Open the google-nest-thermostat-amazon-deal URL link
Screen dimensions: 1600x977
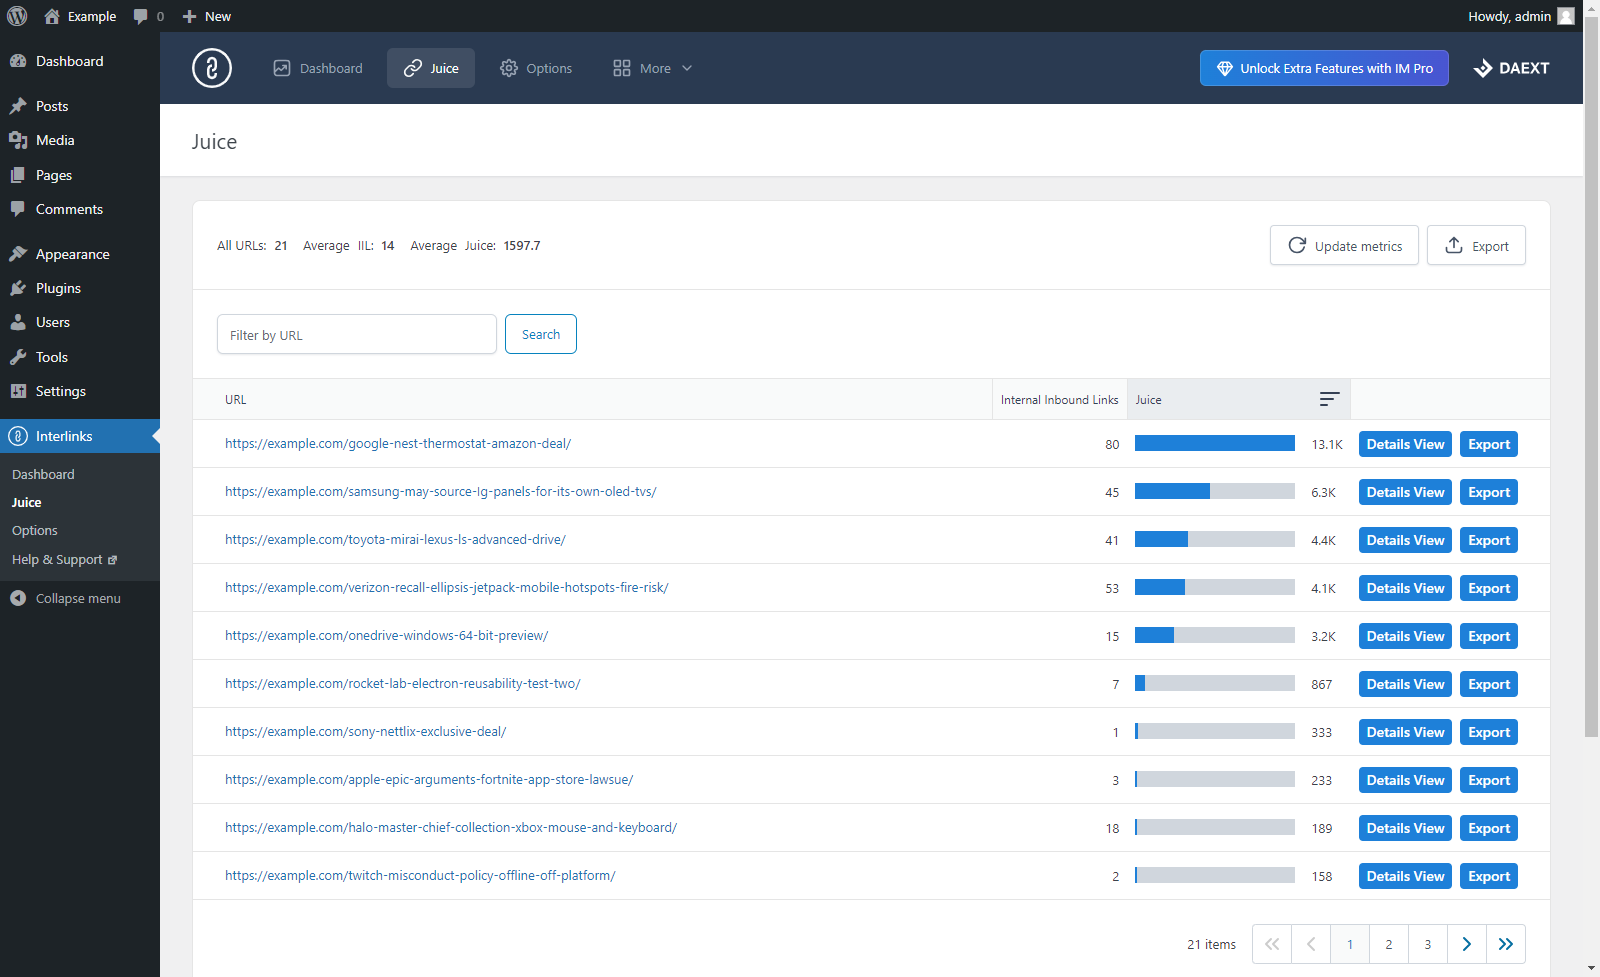398,443
